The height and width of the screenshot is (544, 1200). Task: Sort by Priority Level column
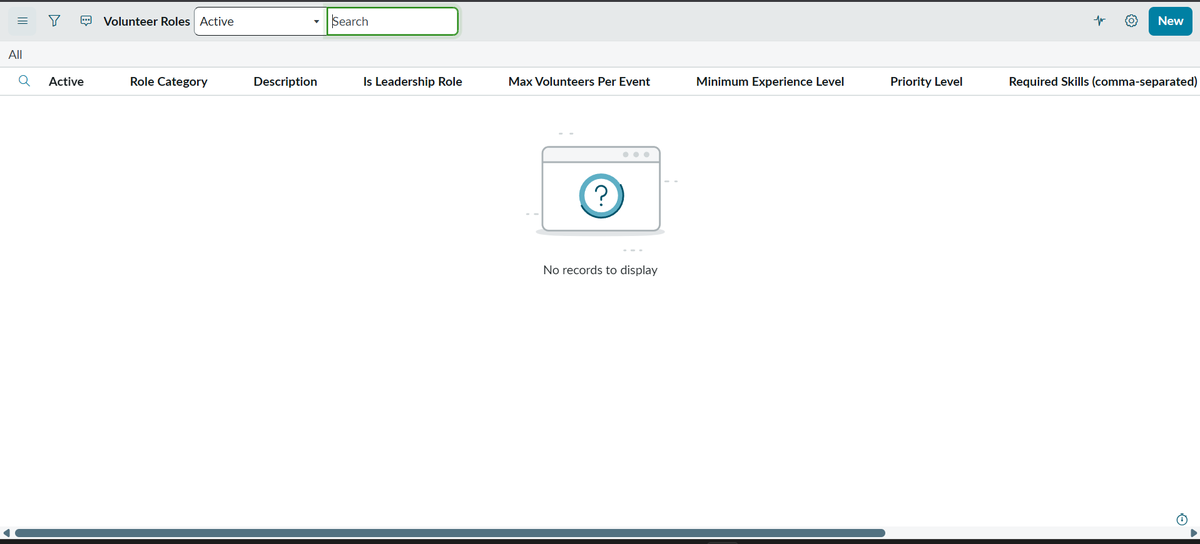(x=926, y=81)
